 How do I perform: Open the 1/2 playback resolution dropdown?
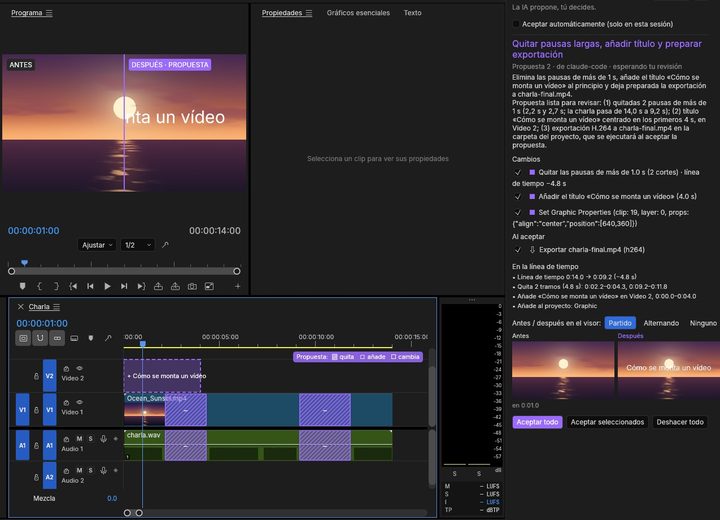137,245
